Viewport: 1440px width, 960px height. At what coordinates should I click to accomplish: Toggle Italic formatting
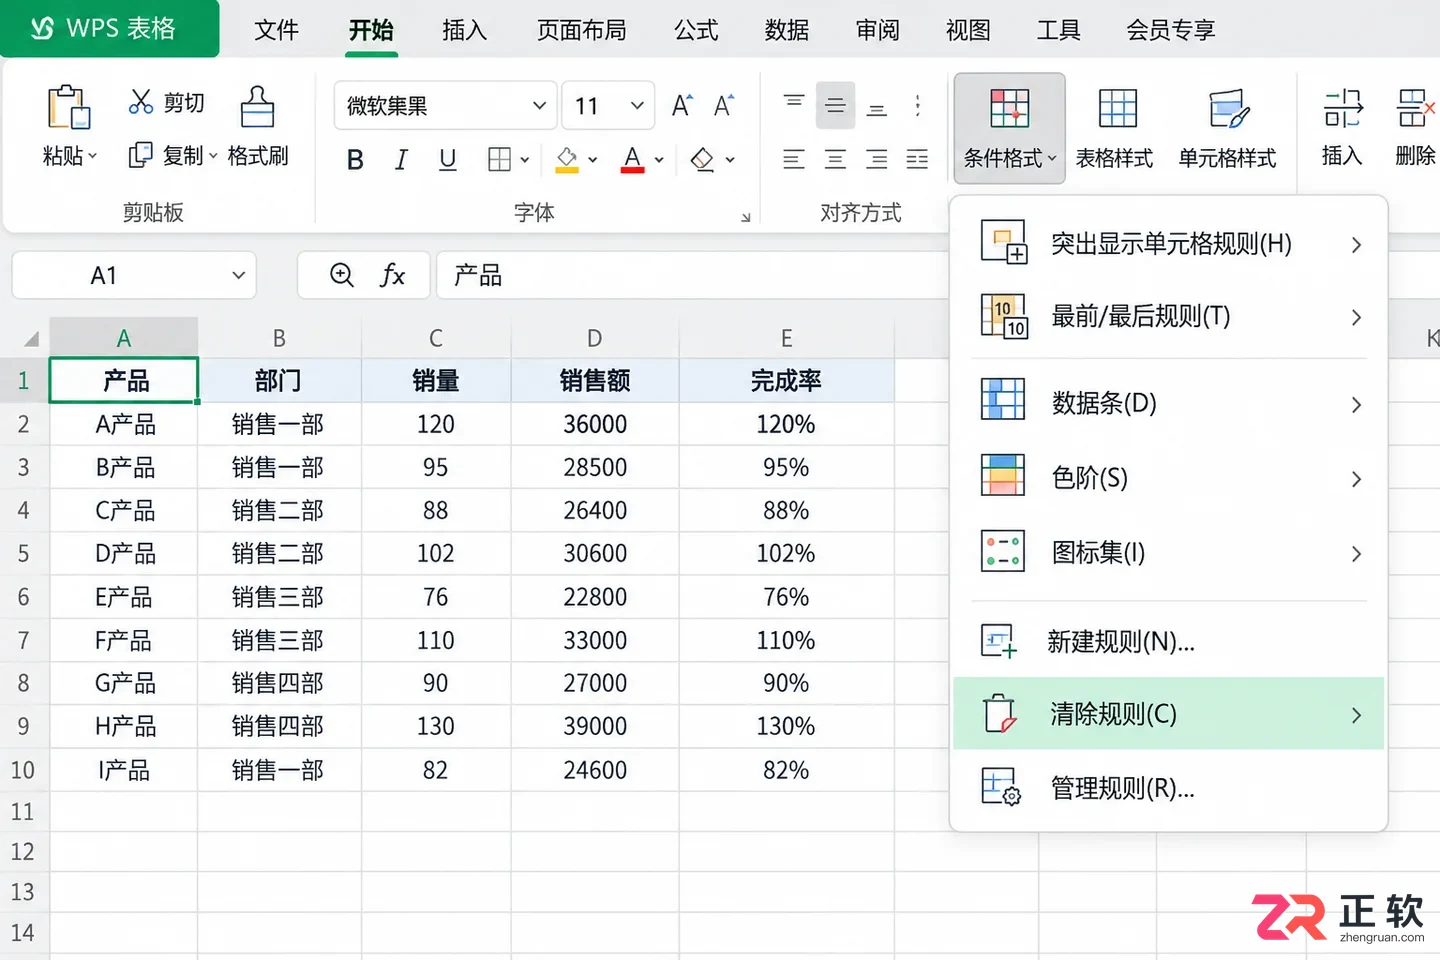tap(401, 160)
